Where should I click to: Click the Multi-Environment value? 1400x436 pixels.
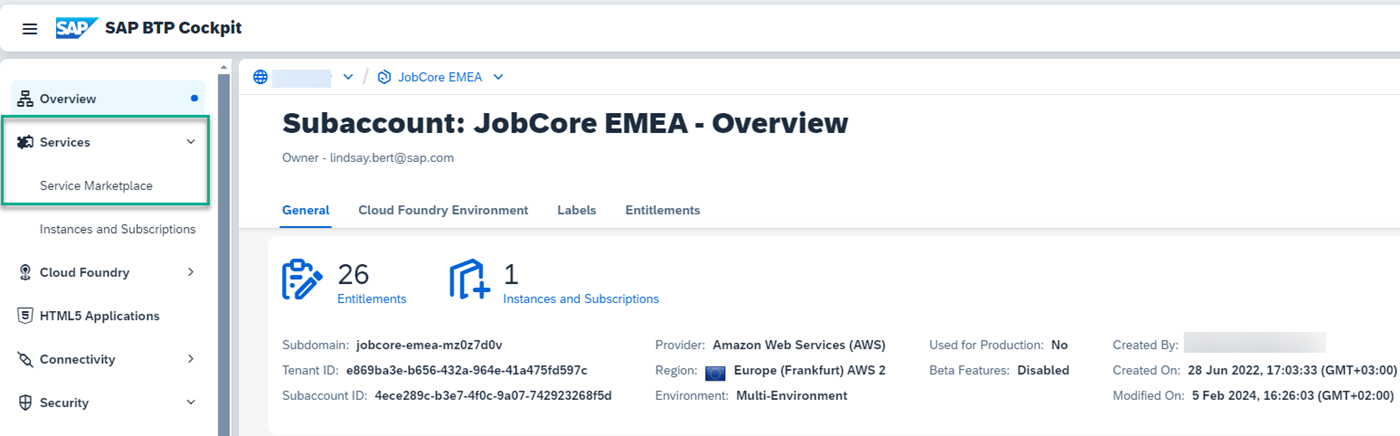click(x=792, y=396)
